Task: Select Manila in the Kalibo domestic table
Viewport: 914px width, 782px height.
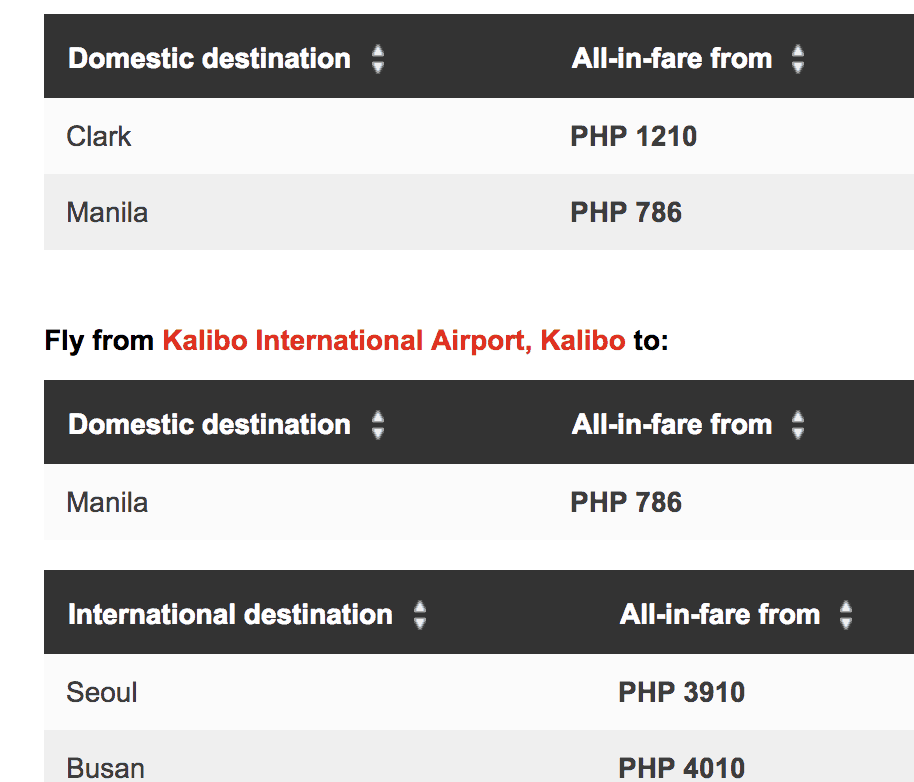Action: pyautogui.click(x=107, y=502)
